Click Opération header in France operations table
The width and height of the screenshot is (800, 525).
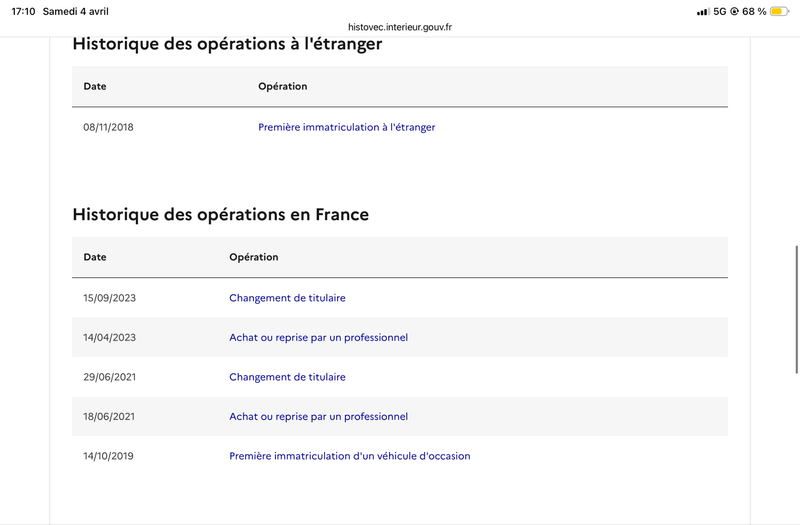tap(254, 257)
